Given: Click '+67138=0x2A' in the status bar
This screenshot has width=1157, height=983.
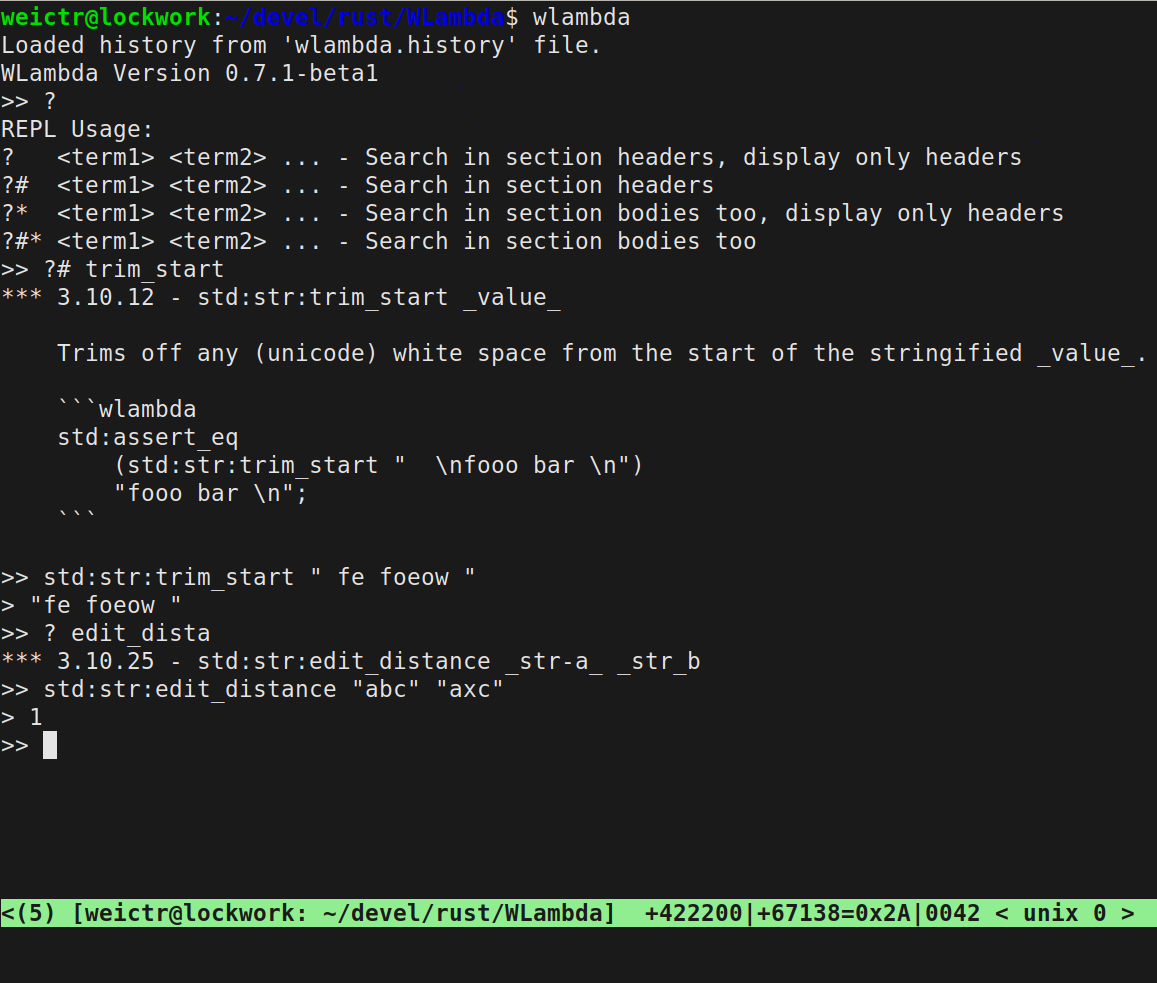Looking at the screenshot, I should coord(834,913).
